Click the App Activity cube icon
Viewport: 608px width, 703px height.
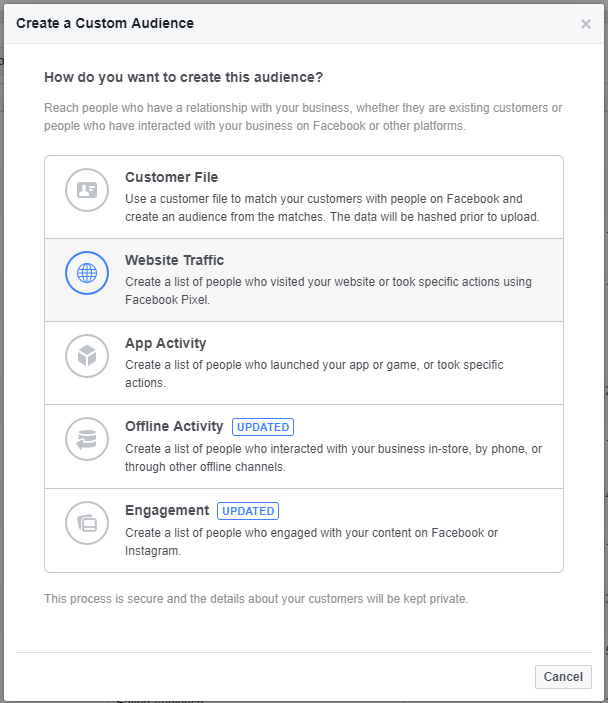87,356
